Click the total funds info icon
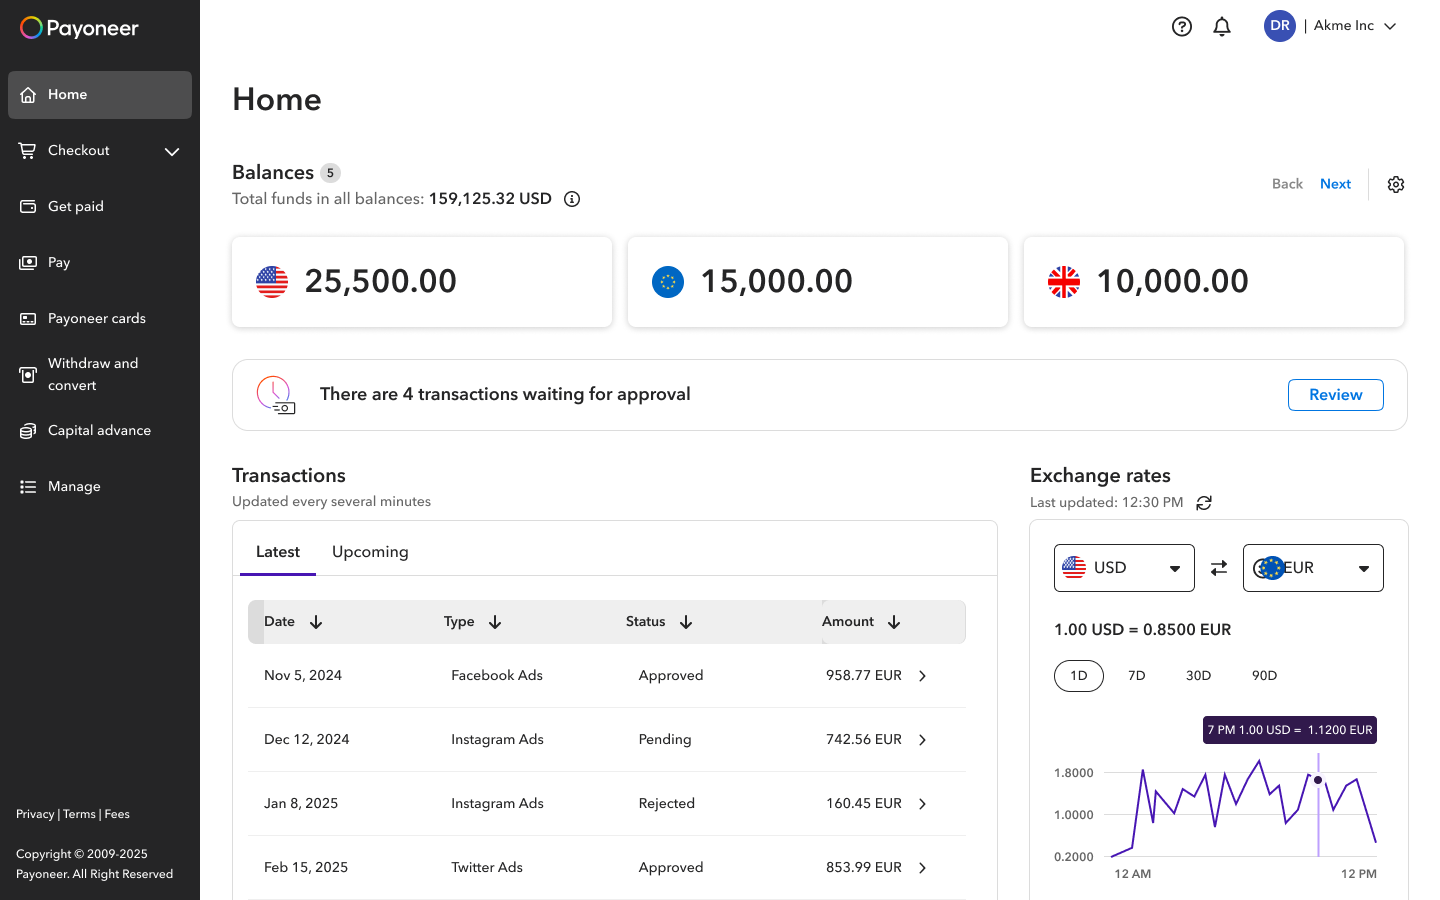 [x=572, y=199]
